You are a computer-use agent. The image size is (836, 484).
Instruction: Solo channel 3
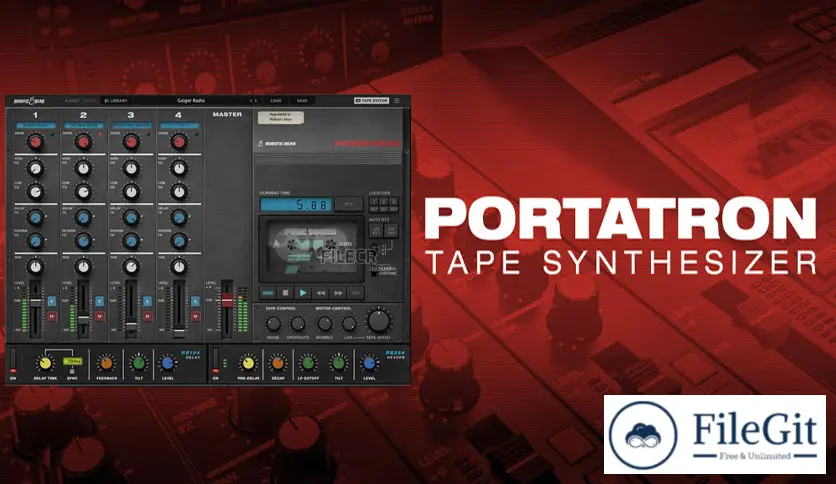(x=148, y=302)
